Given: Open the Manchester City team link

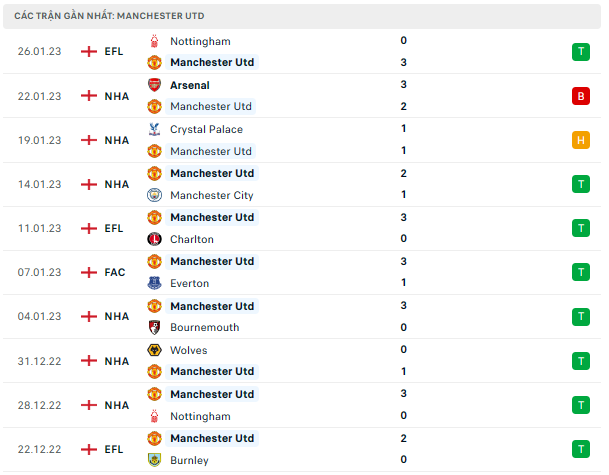Looking at the screenshot, I should pyautogui.click(x=211, y=195).
